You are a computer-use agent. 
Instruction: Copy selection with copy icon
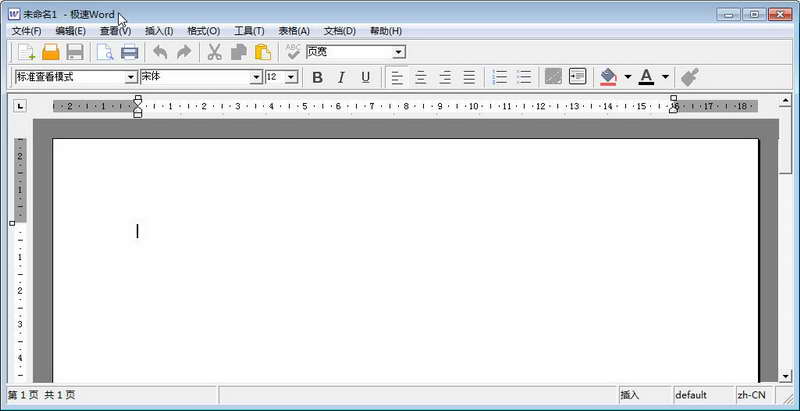(238, 52)
